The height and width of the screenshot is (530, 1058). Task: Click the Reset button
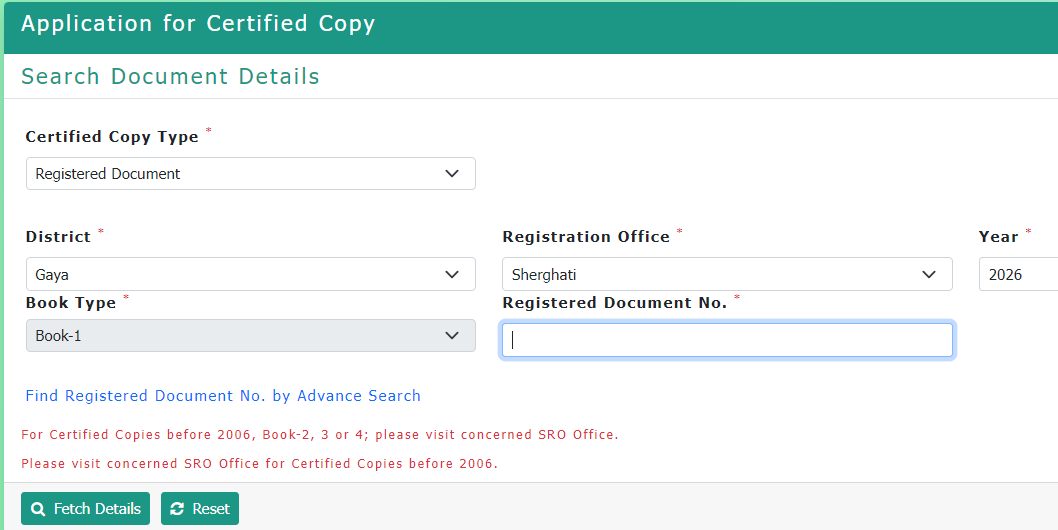click(200, 508)
